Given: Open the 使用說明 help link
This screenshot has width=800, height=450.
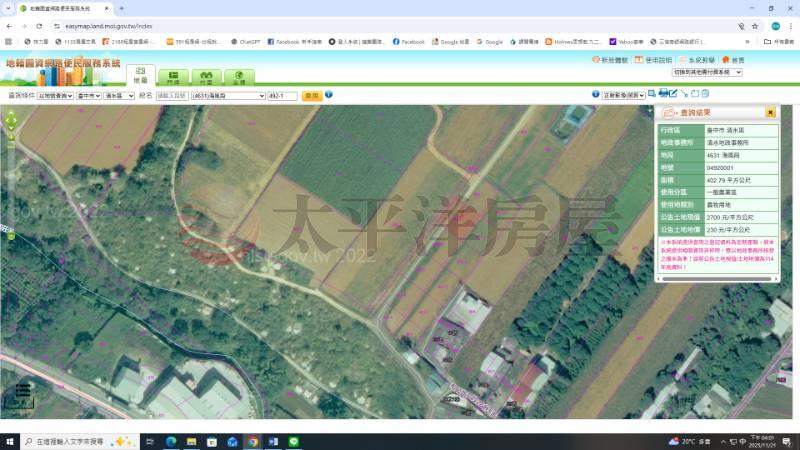Looking at the screenshot, I should (659, 60).
